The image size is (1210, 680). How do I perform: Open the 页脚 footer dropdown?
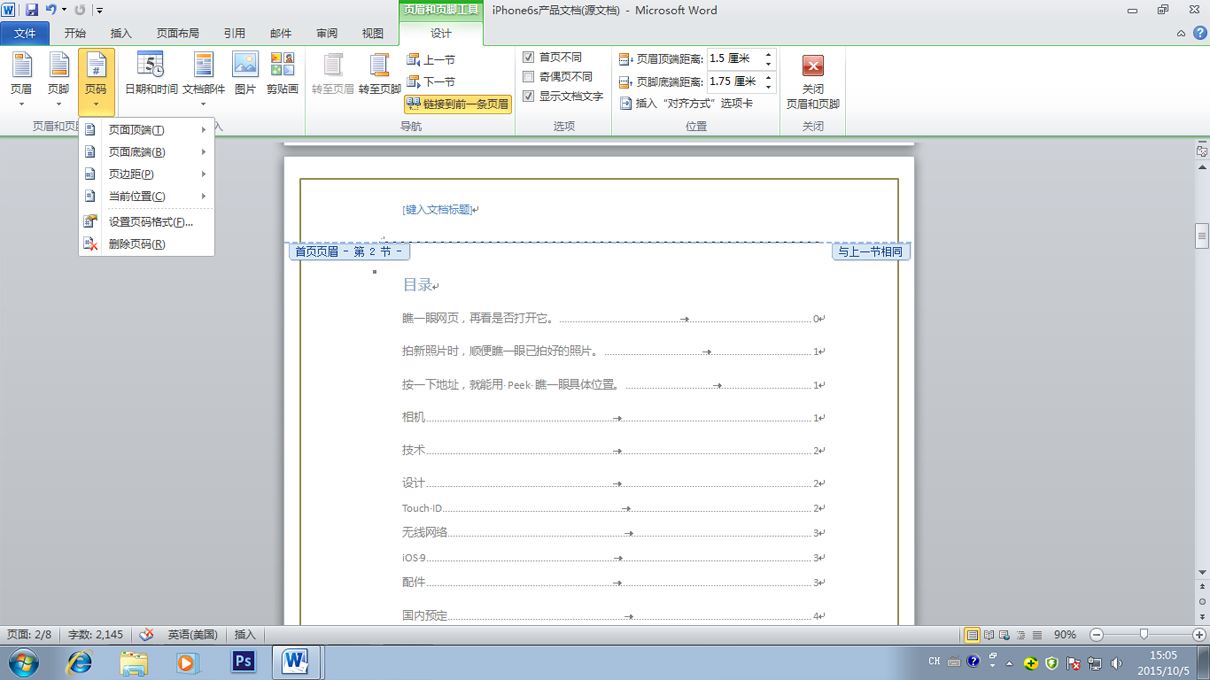(x=59, y=80)
